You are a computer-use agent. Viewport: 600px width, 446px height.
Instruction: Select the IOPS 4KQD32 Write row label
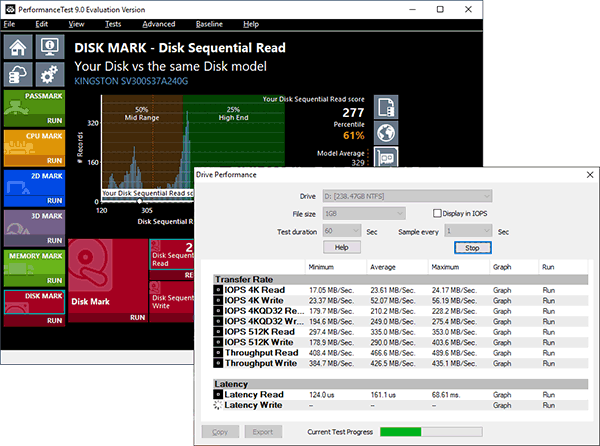(264, 321)
